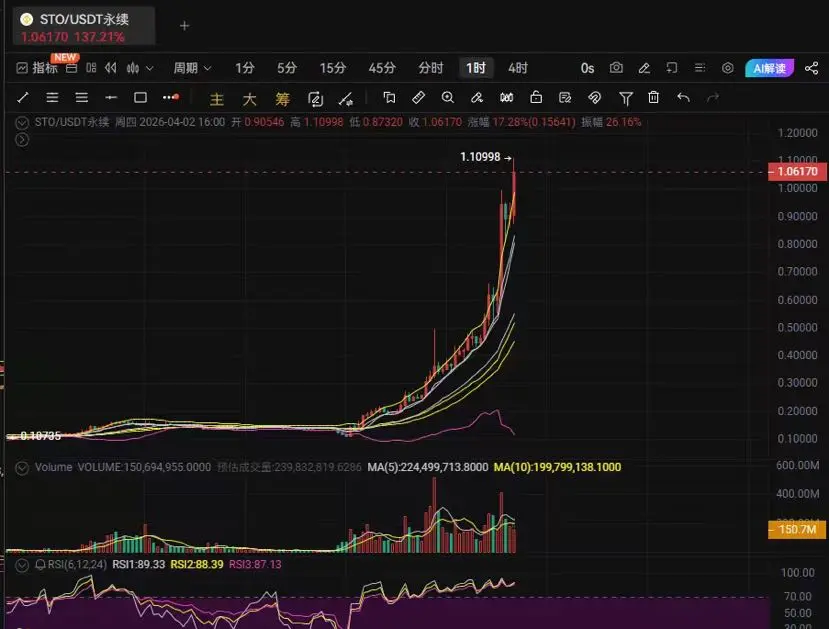Select the candlestick chart type icon
The image size is (829, 629).
[133, 68]
